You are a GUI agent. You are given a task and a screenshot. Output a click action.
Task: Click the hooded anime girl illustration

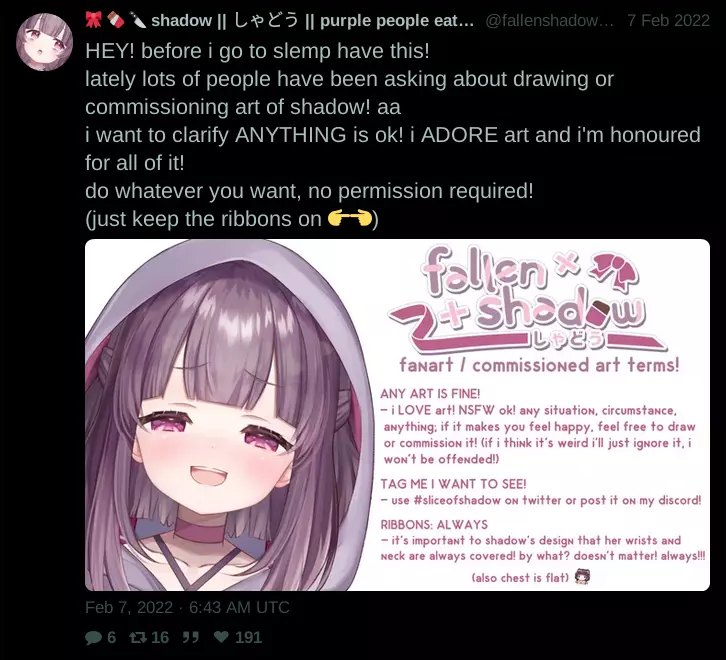pyautogui.click(x=229, y=415)
